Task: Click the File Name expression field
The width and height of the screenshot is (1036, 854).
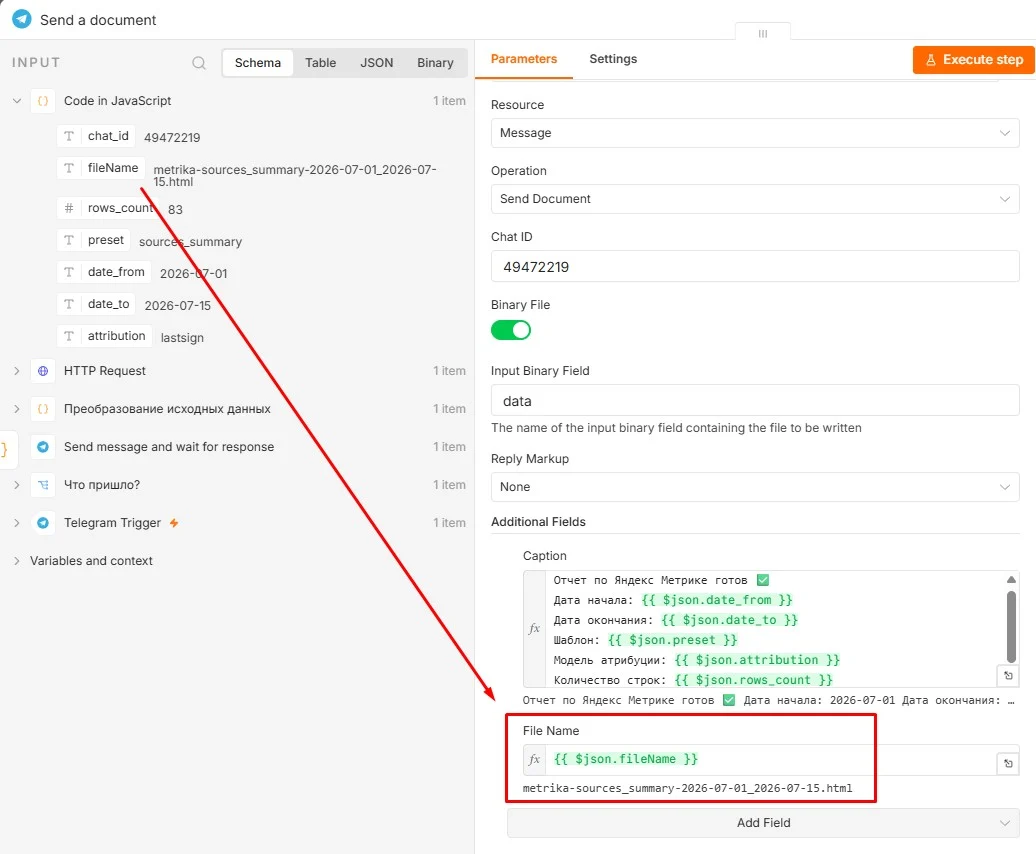Action: pyautogui.click(x=770, y=760)
